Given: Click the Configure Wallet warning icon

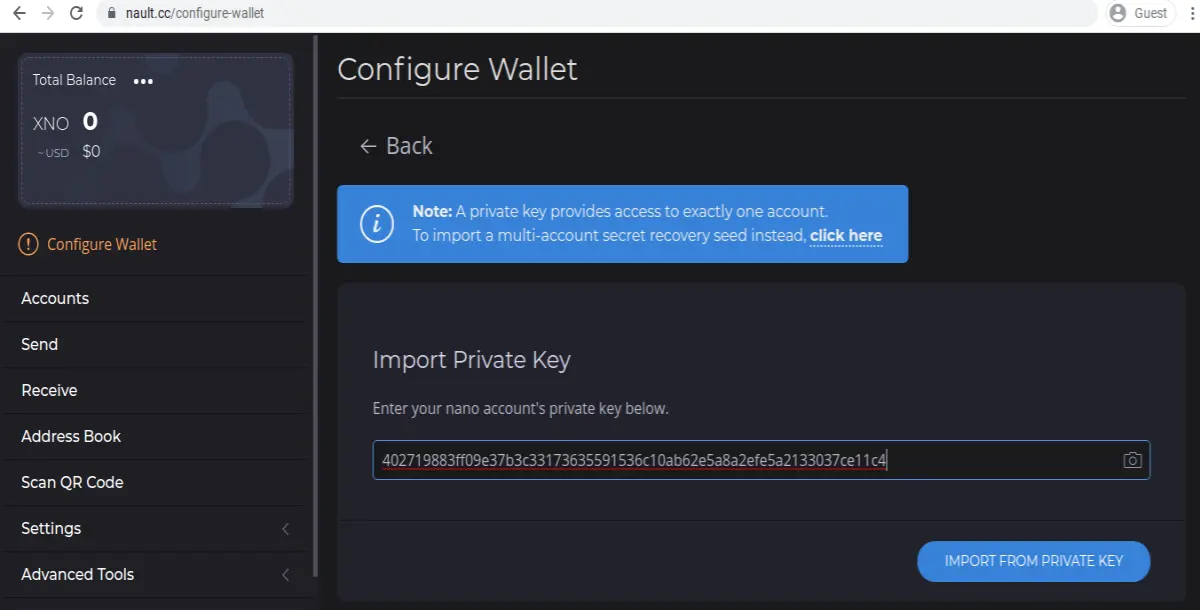Looking at the screenshot, I should click(x=28, y=244).
